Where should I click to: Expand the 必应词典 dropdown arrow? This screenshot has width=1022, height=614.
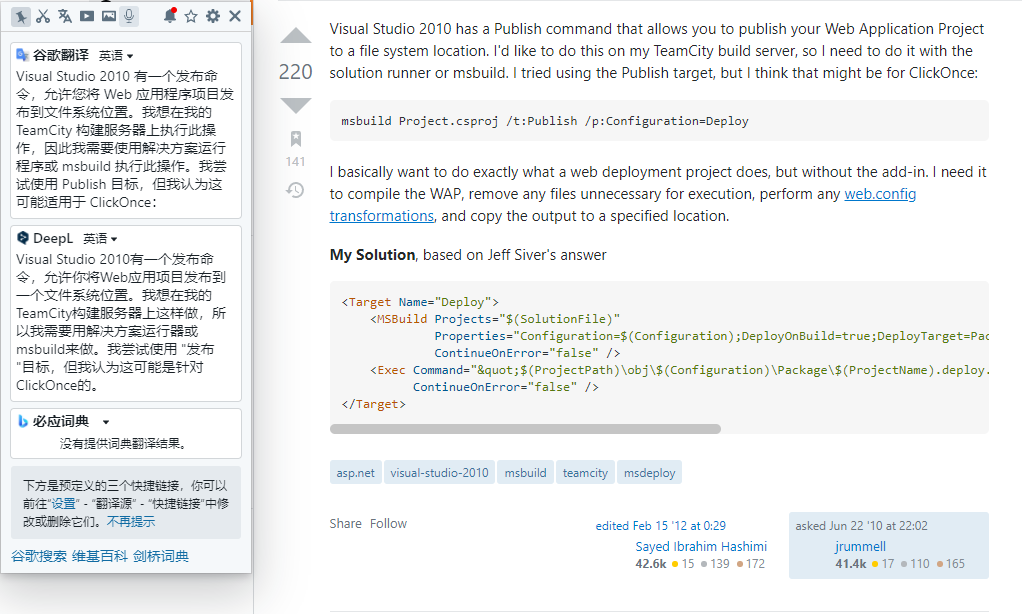106,422
